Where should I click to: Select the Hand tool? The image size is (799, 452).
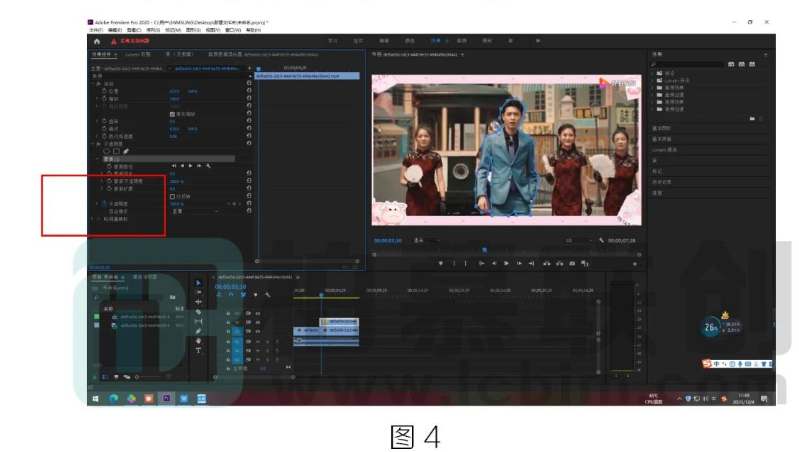click(198, 339)
